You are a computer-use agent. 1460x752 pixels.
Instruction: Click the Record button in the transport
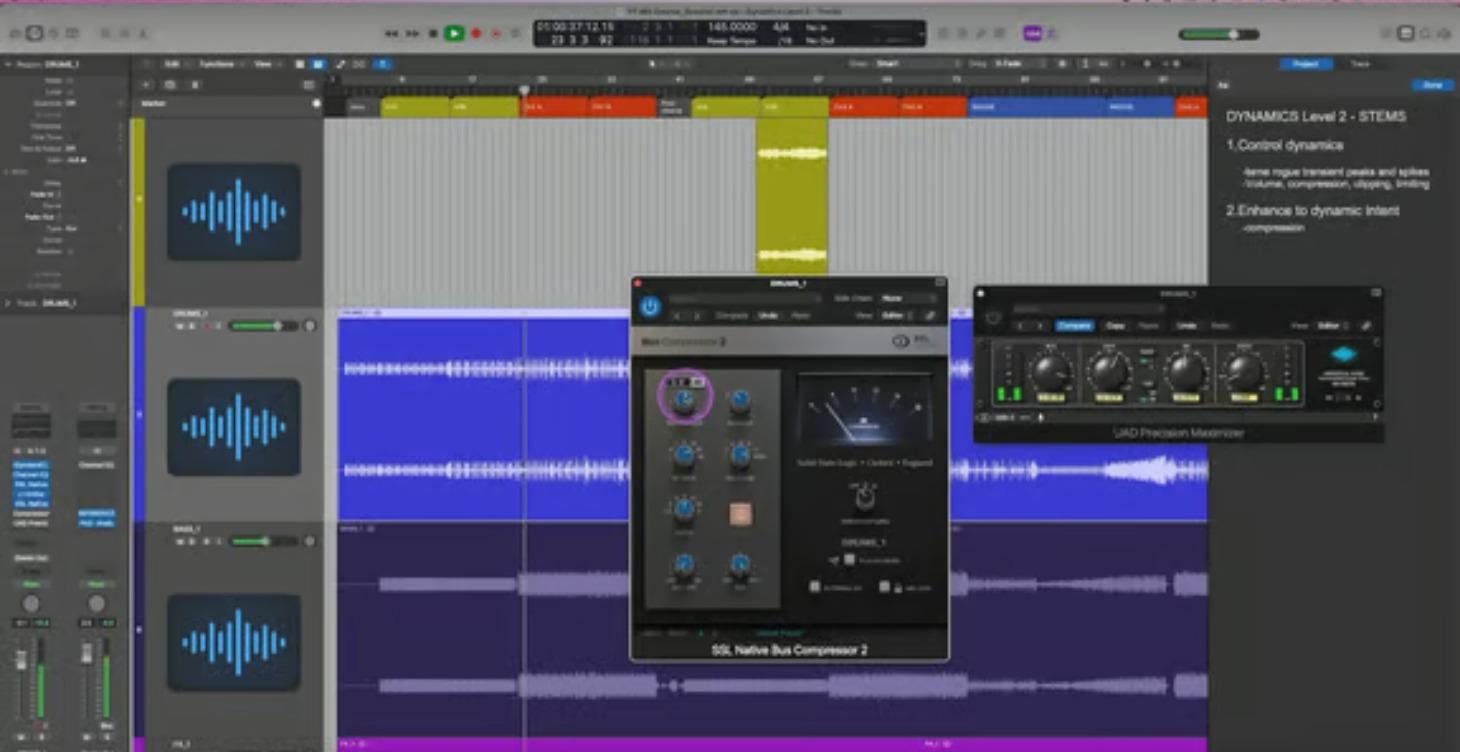point(475,31)
